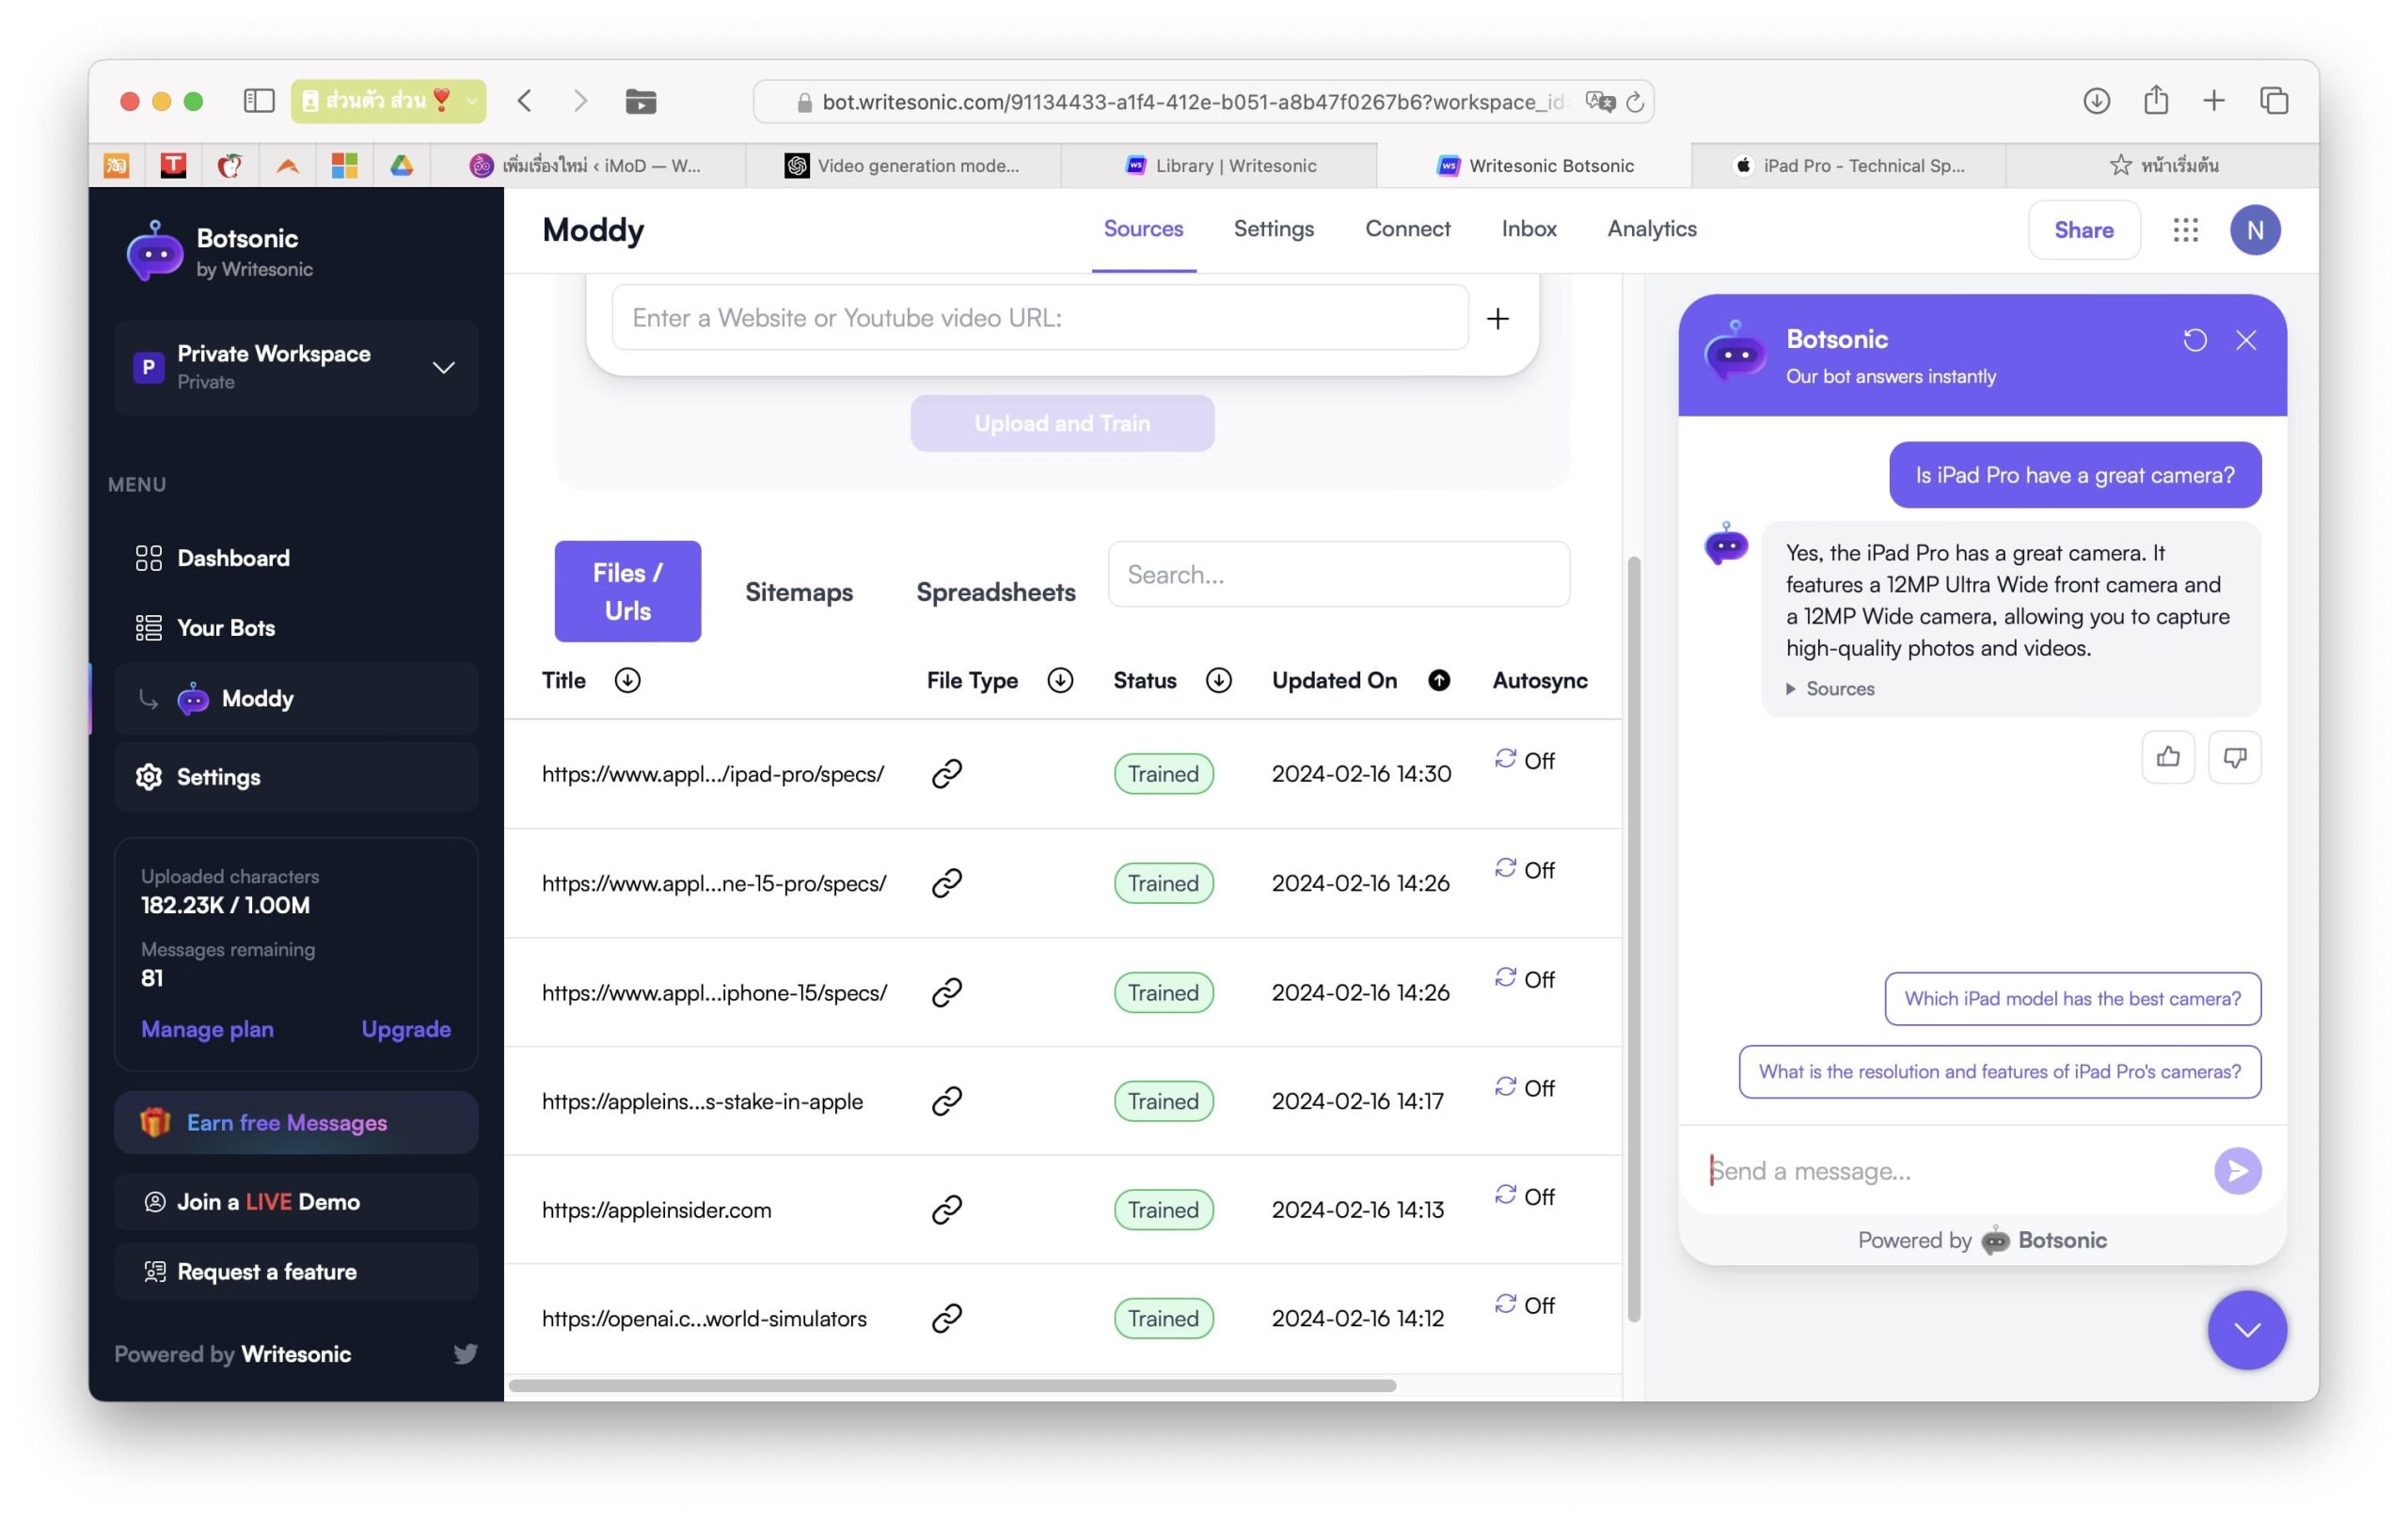
Task: Expand the Sources disclosure in the bot reply
Action: [x=1830, y=688]
